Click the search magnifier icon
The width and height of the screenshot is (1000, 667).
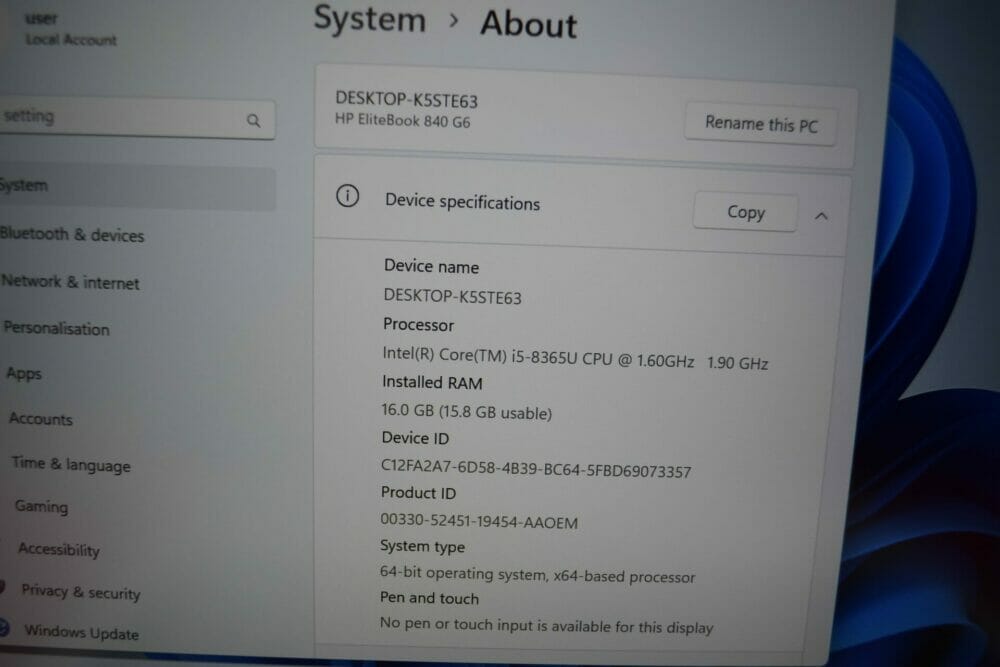pyautogui.click(x=253, y=120)
